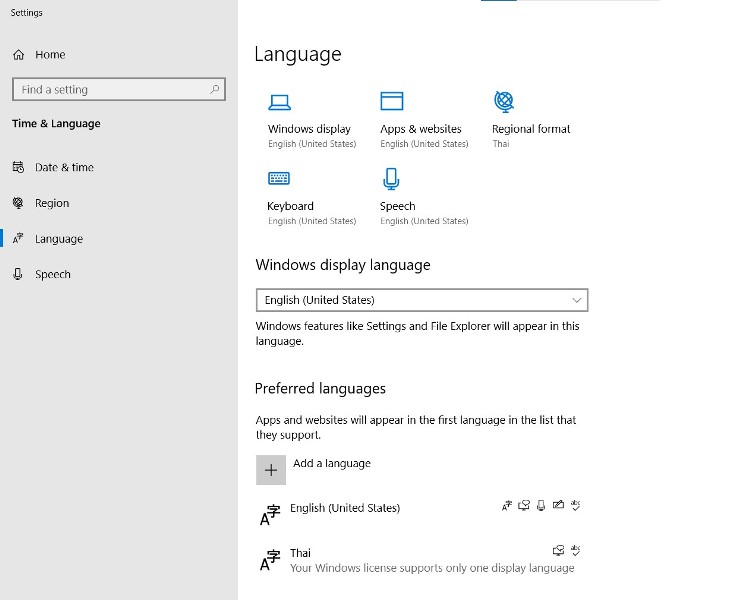
Task: Select Language in the left sidebar
Action: pyautogui.click(x=59, y=239)
